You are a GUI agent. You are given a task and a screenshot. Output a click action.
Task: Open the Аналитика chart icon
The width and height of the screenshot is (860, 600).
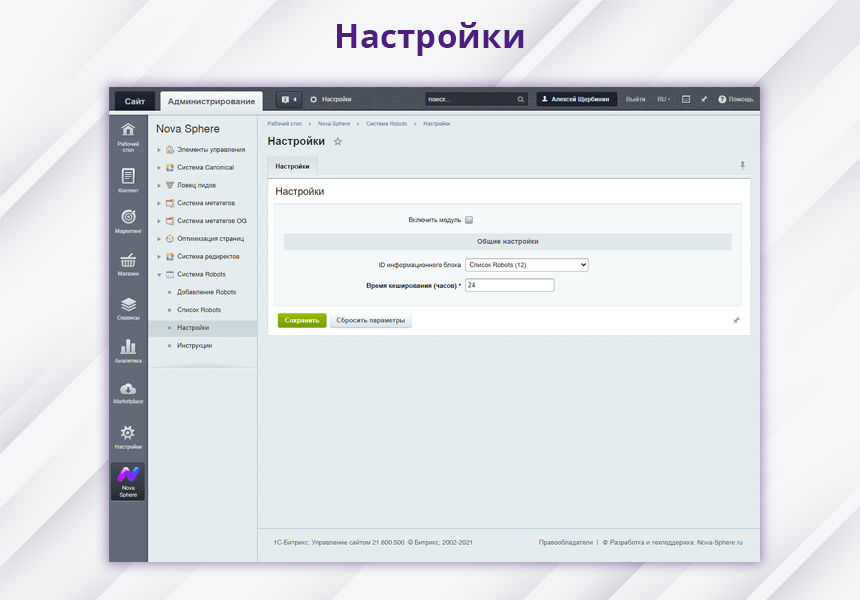pos(128,351)
